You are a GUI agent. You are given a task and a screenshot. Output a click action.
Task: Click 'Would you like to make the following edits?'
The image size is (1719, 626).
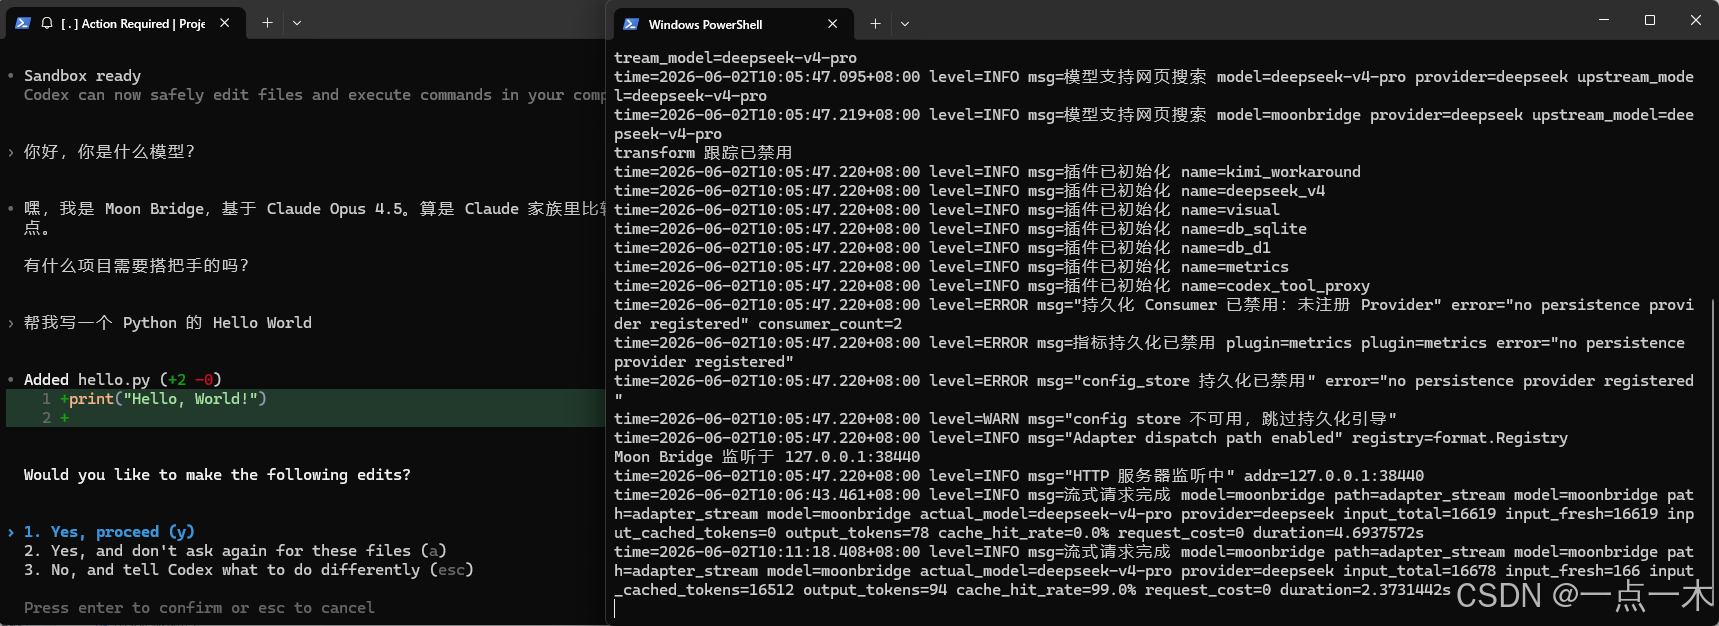[x=217, y=475]
